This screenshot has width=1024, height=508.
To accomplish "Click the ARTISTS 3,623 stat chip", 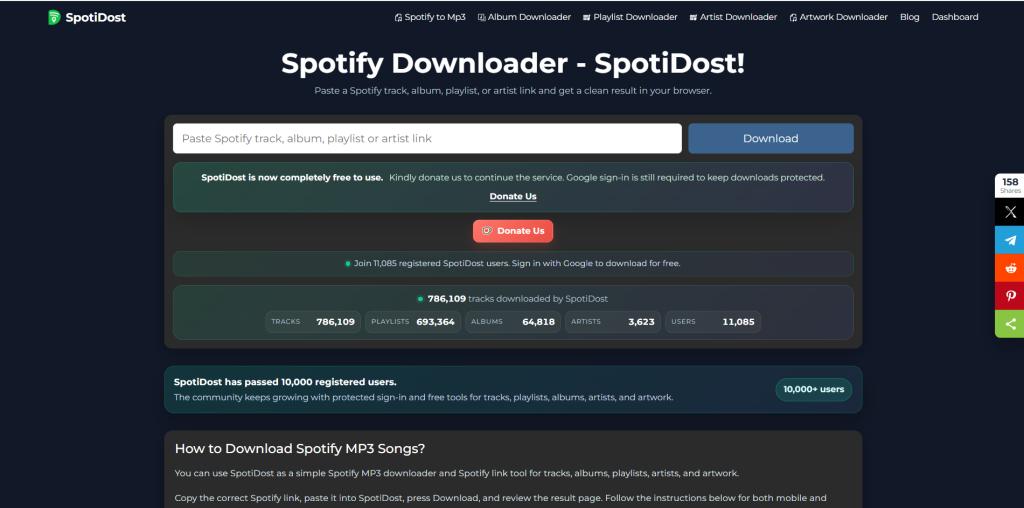I will click(613, 322).
